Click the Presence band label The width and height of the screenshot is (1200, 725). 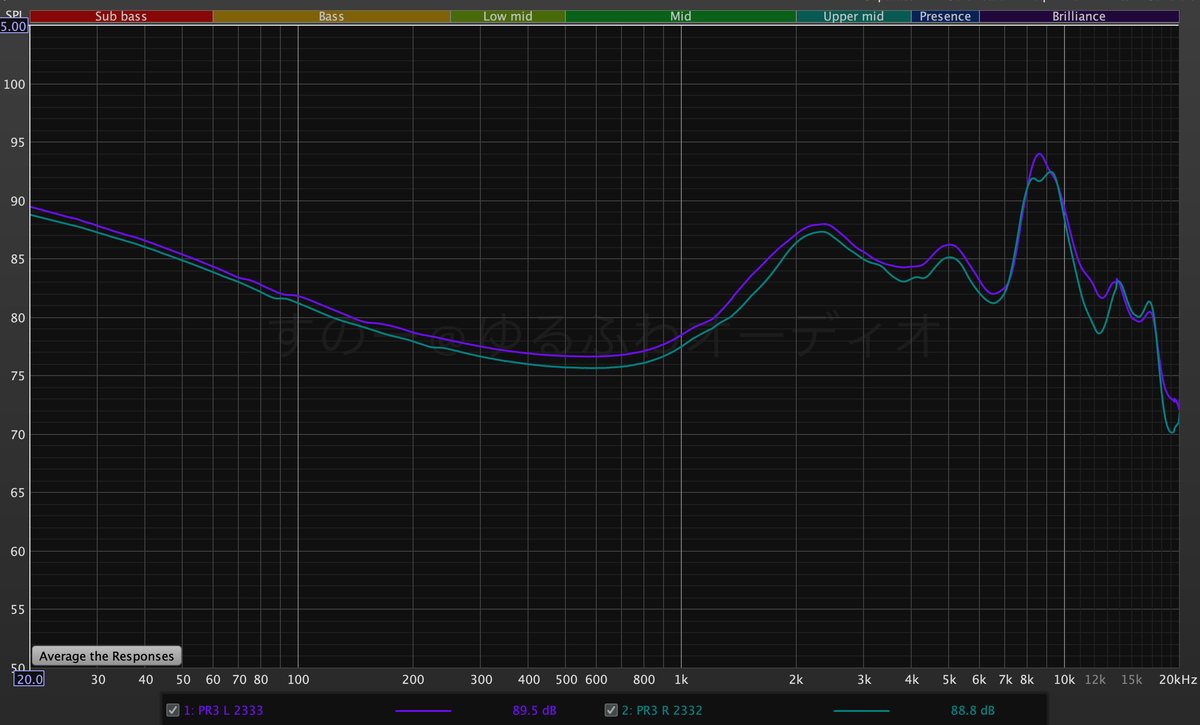(945, 16)
